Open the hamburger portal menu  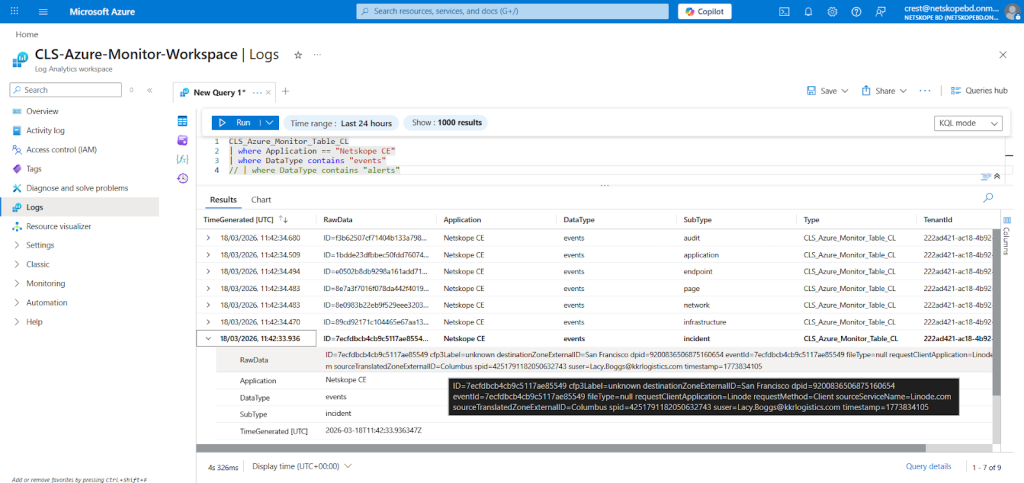tap(43, 11)
